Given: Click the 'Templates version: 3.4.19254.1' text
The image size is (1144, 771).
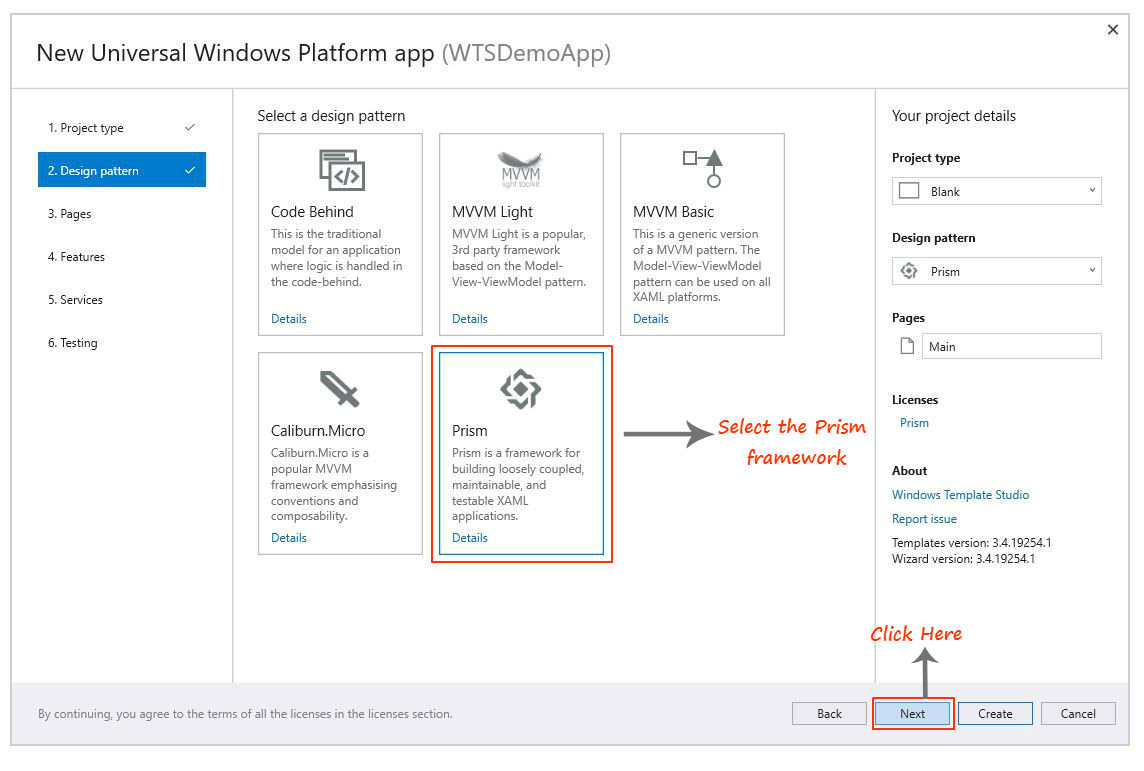Looking at the screenshot, I should pos(972,543).
